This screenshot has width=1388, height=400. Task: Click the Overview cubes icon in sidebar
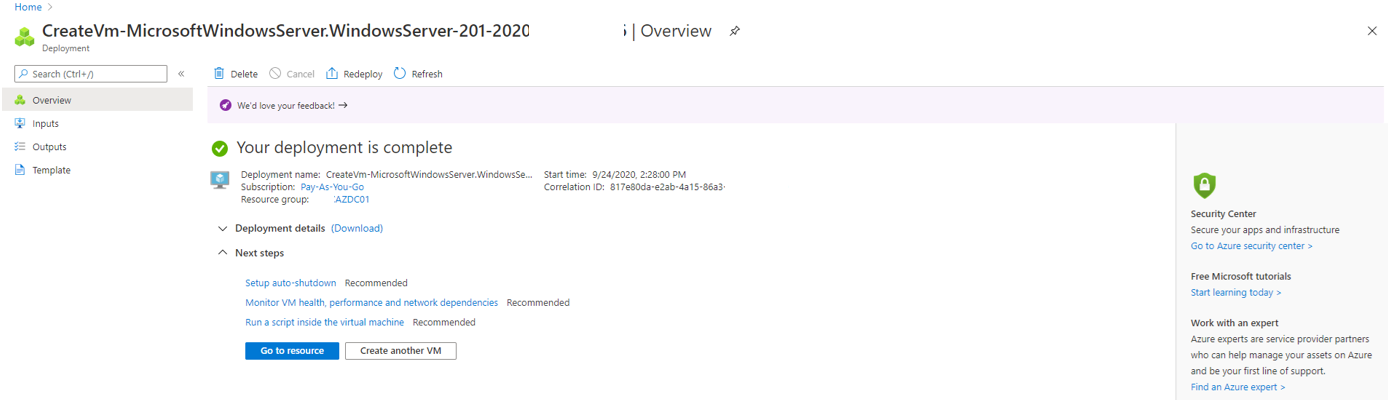pos(20,100)
